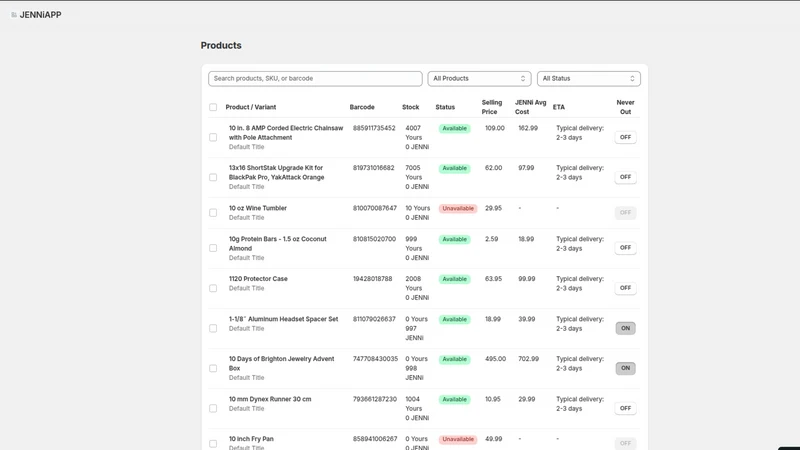The image size is (800, 450).
Task: Click the JENNiAPP brand name
Action: coord(40,15)
